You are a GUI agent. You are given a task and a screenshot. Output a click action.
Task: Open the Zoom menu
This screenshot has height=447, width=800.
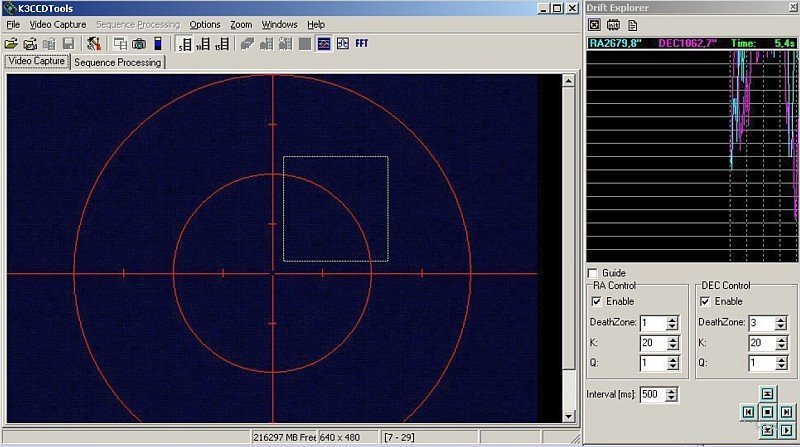241,24
